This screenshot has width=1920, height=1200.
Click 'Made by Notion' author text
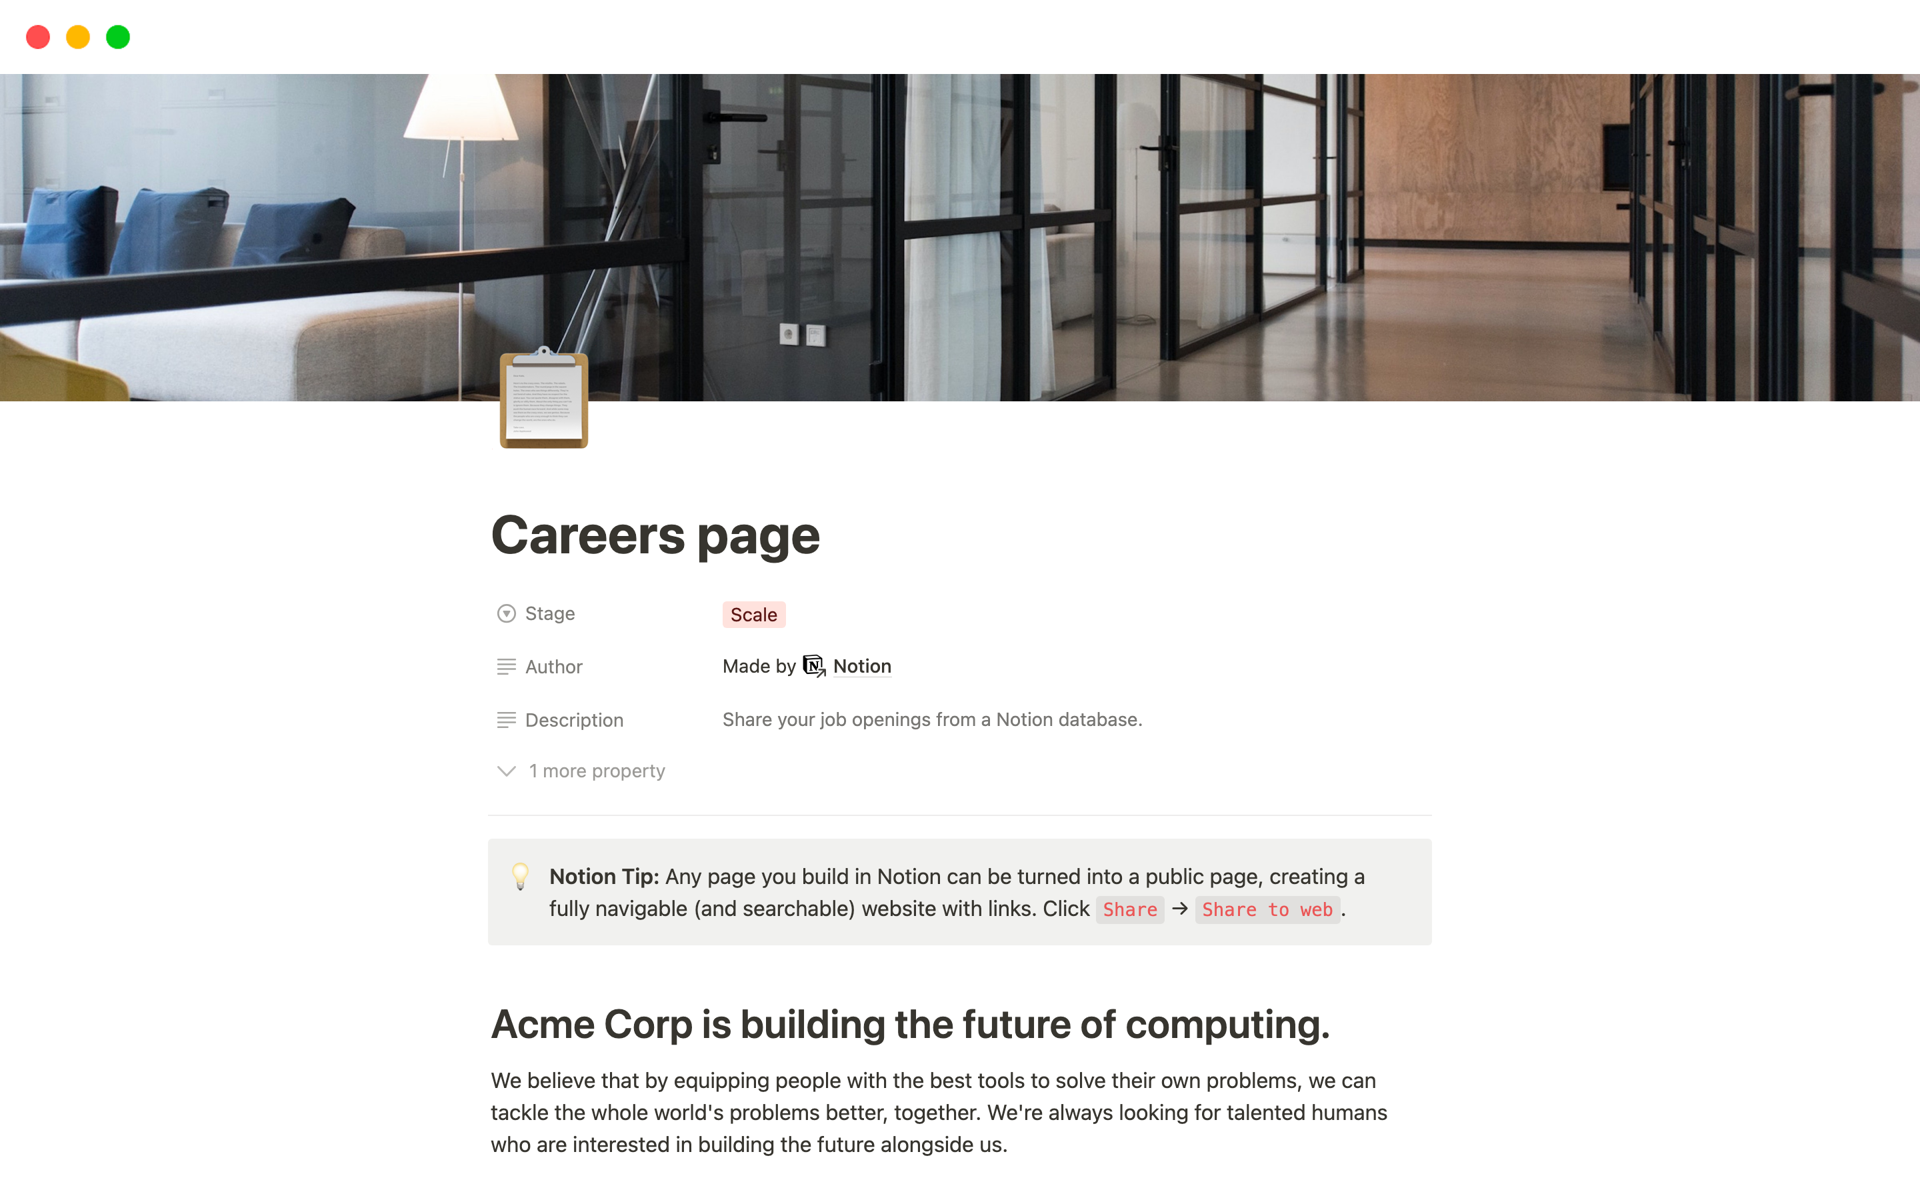[807, 665]
